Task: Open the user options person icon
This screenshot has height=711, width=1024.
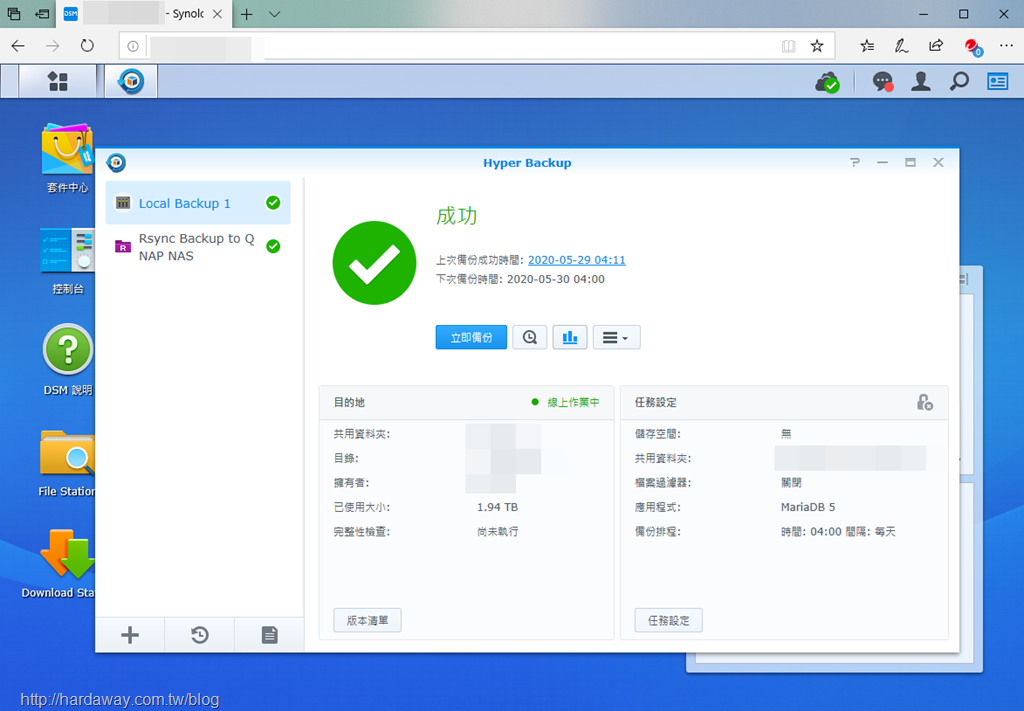Action: [921, 82]
